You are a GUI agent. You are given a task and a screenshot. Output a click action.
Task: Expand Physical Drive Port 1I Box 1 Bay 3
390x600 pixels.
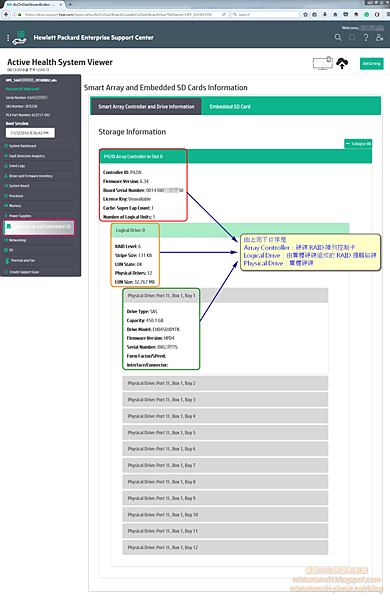coord(225,399)
